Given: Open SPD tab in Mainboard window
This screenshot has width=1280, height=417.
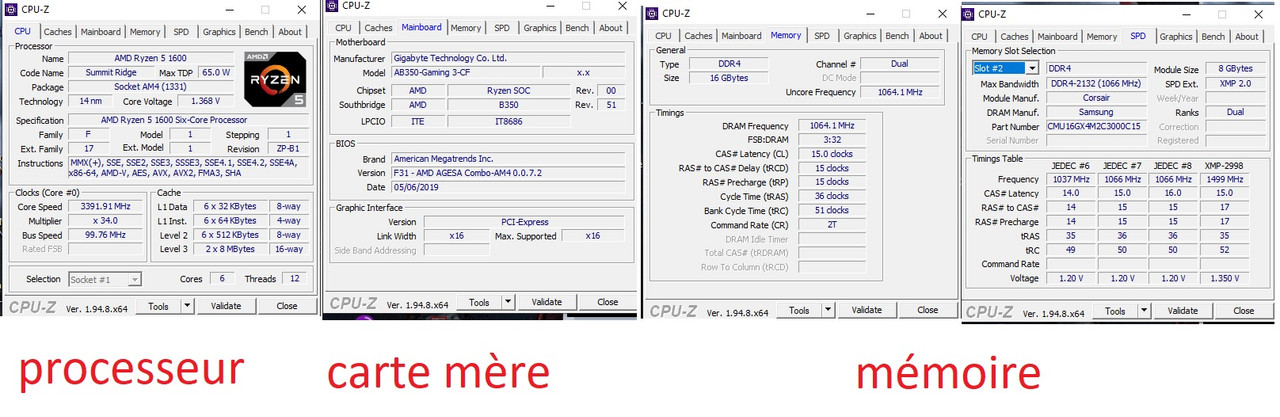Looking at the screenshot, I should [x=502, y=28].
